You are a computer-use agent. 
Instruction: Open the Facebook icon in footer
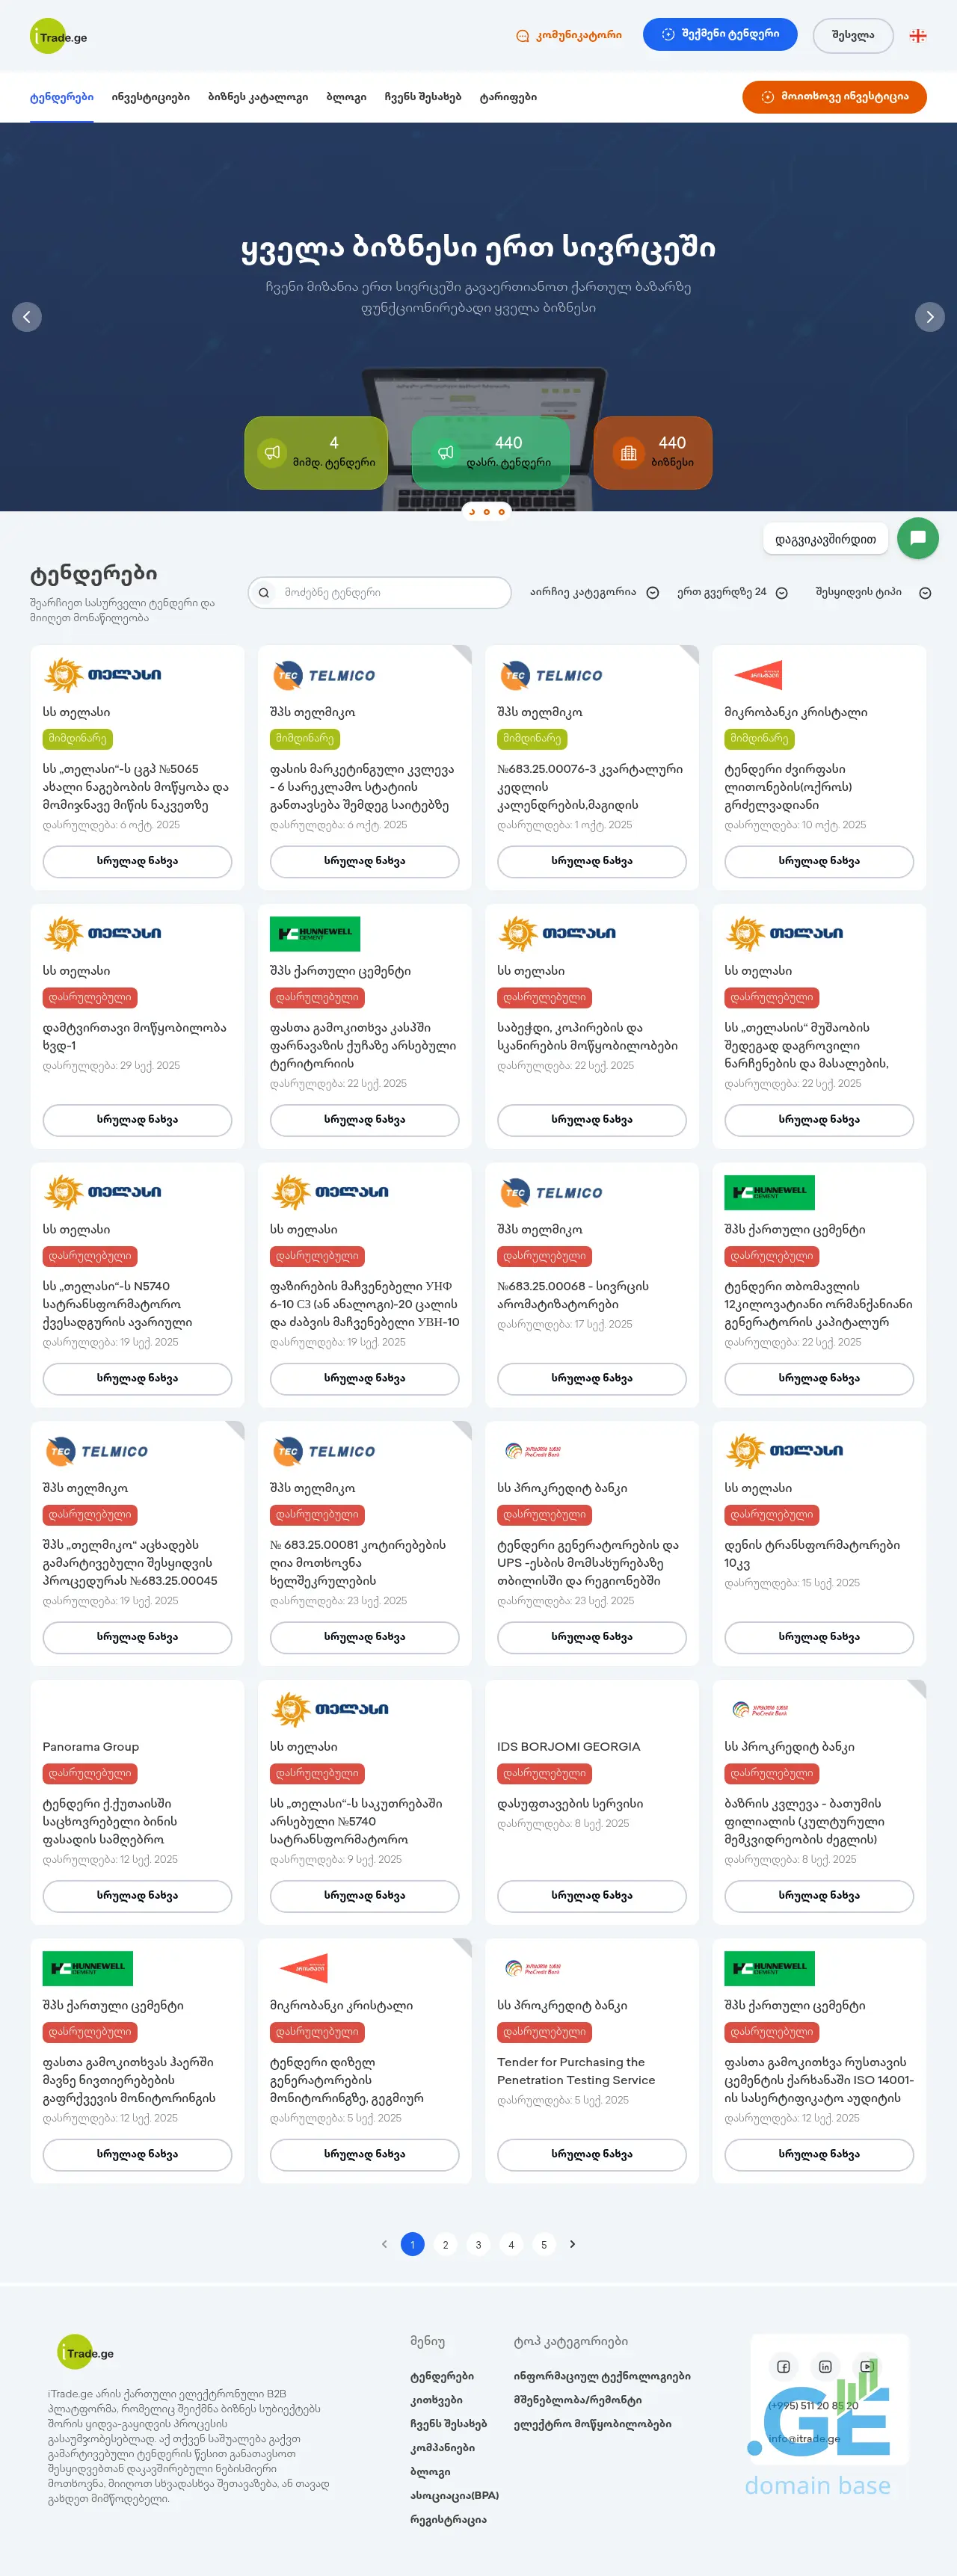tap(783, 2366)
